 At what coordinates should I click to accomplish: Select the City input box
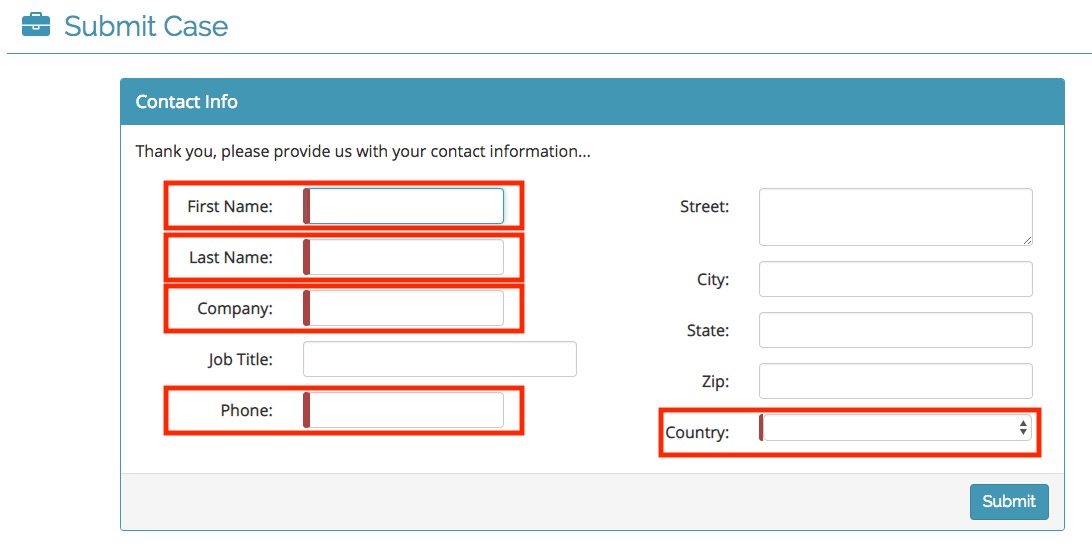[x=896, y=279]
